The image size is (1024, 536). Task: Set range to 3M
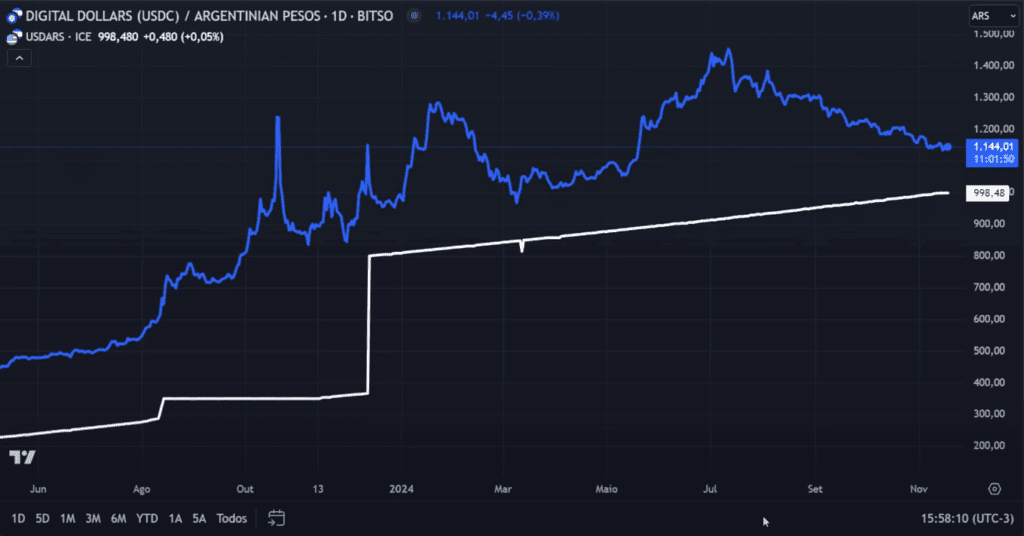[x=93, y=518]
